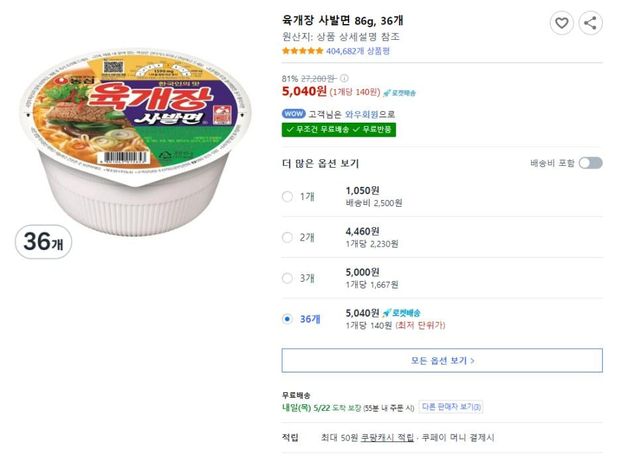
Task: Open 다른 판매자 보기 sellers list
Action: 451,407
